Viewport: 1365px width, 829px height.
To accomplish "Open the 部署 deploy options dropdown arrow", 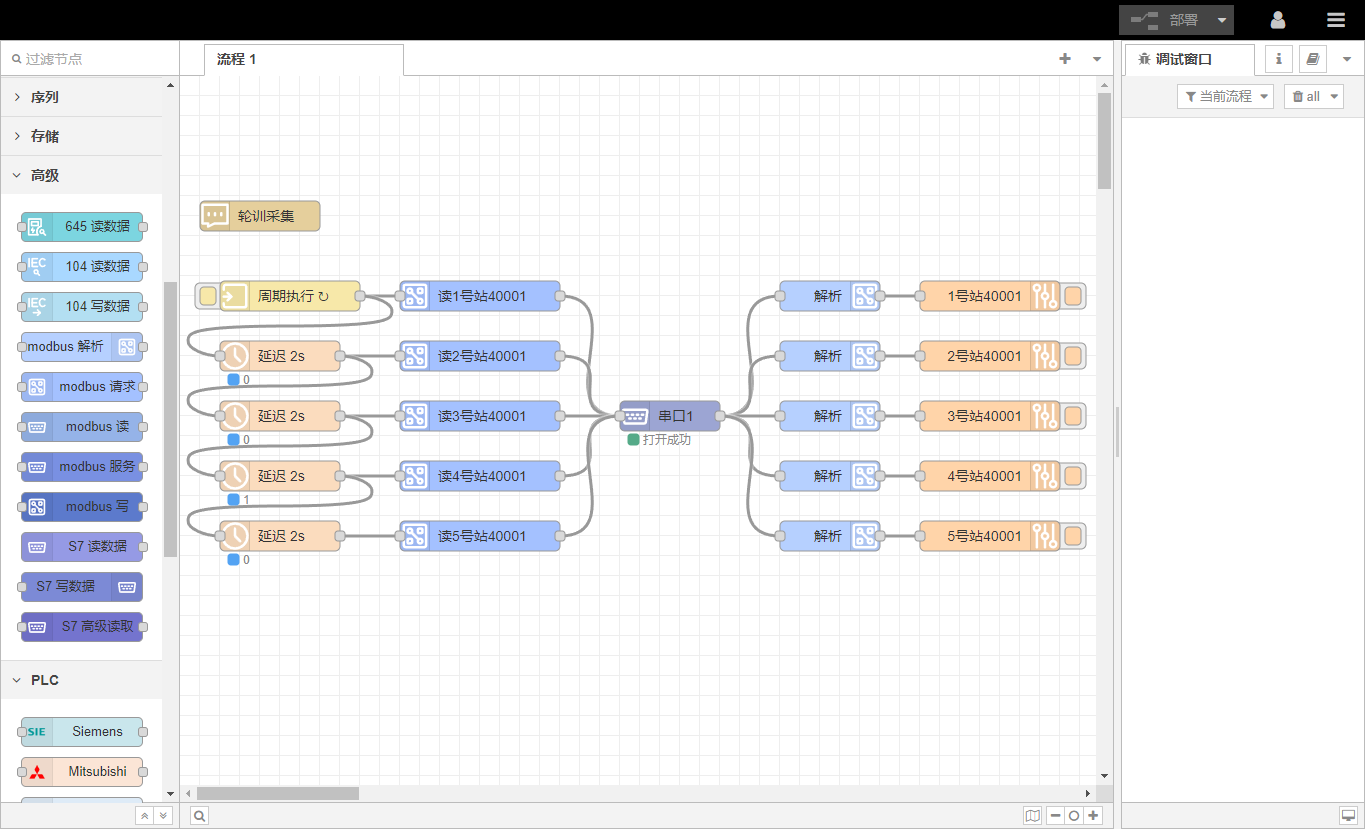I will tap(1221, 20).
